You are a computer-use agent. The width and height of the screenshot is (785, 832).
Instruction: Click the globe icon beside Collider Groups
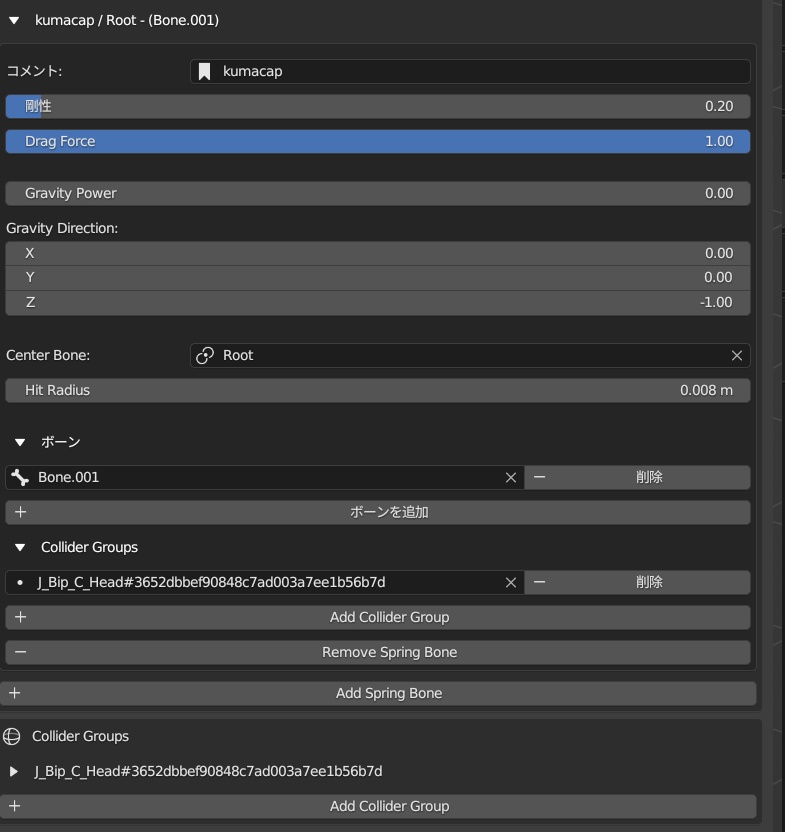[x=12, y=736]
